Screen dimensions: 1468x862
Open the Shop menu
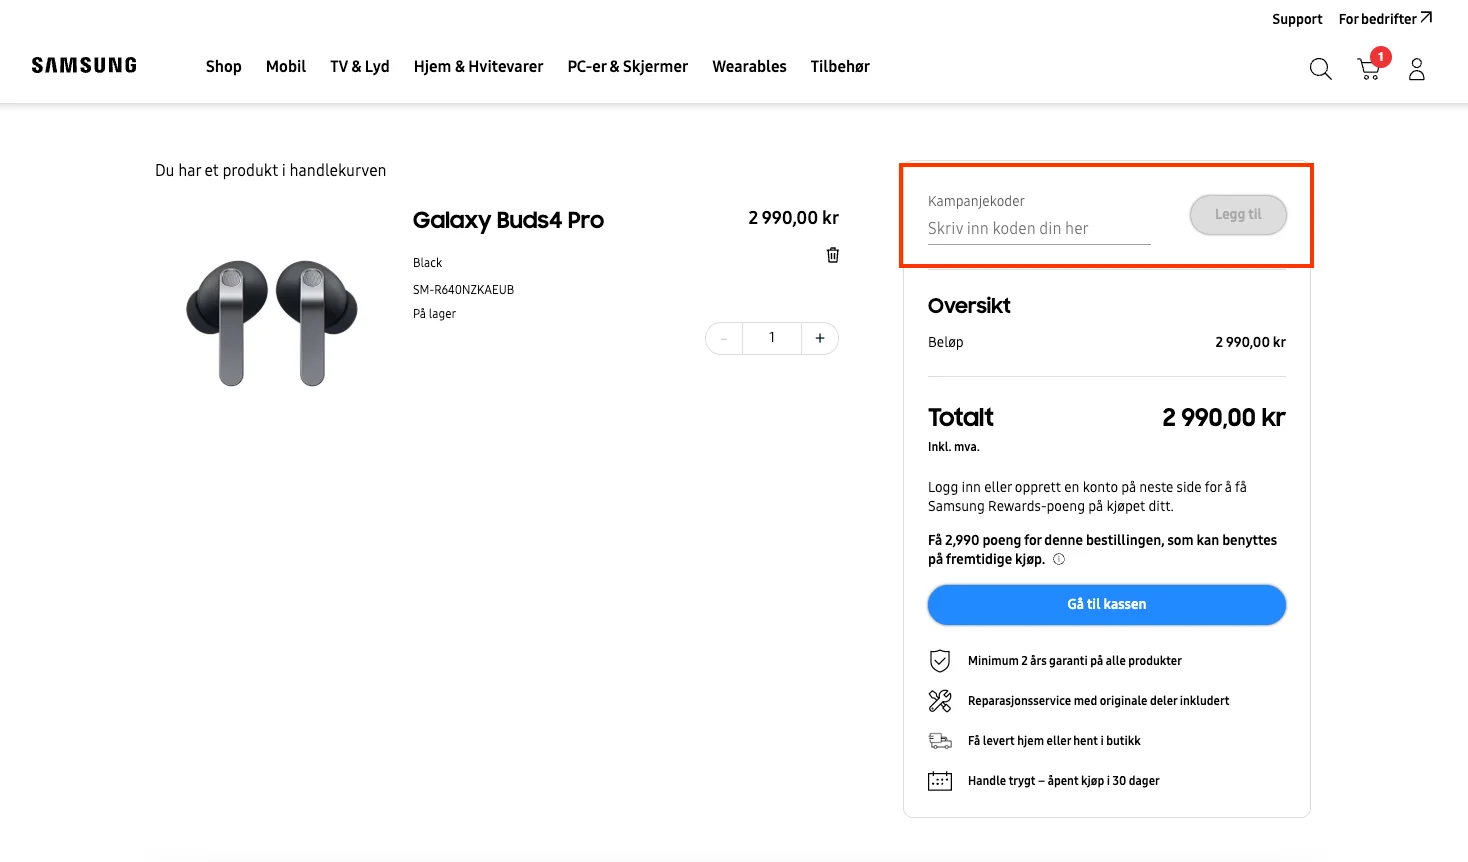(224, 66)
